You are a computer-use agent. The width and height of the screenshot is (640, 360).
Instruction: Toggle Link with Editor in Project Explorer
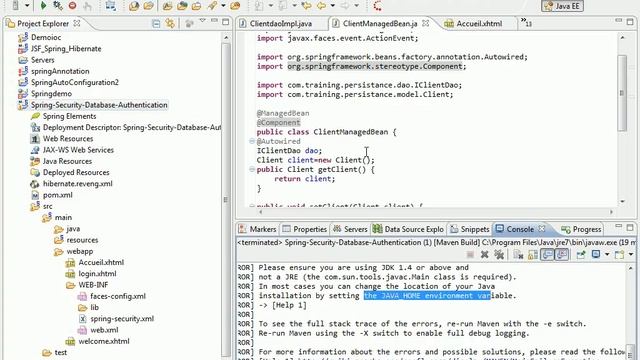[x=170, y=24]
